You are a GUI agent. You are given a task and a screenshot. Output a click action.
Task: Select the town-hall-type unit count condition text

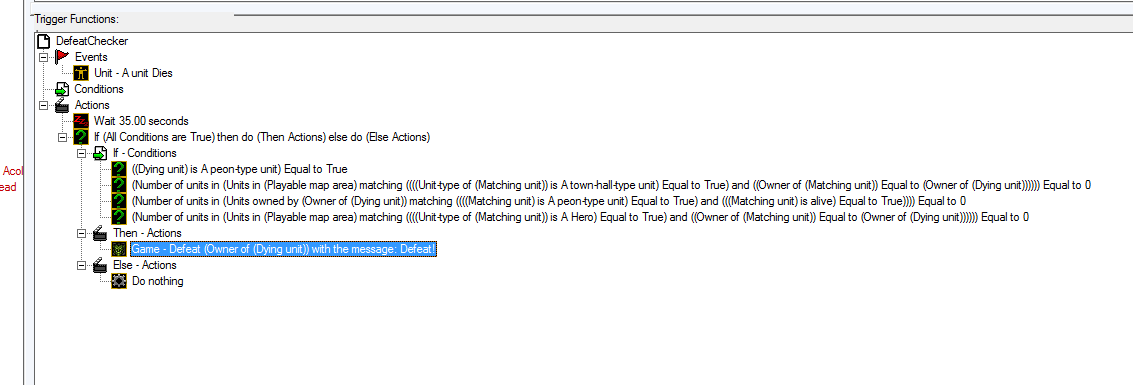611,185
